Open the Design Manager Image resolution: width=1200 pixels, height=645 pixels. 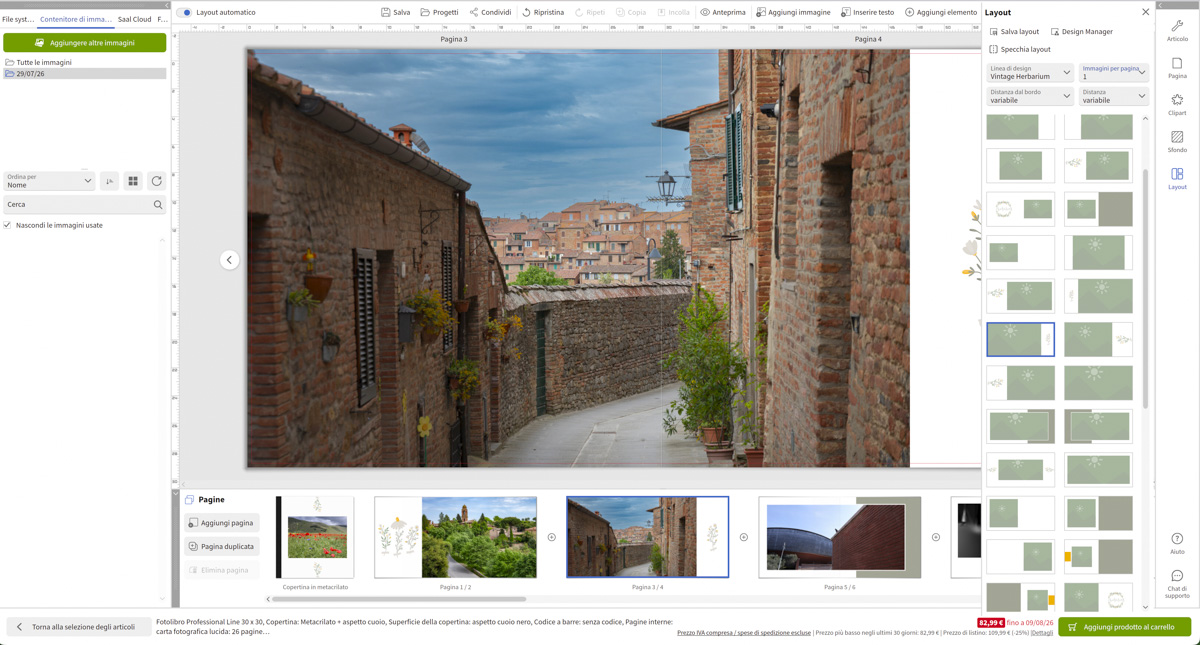(1081, 31)
